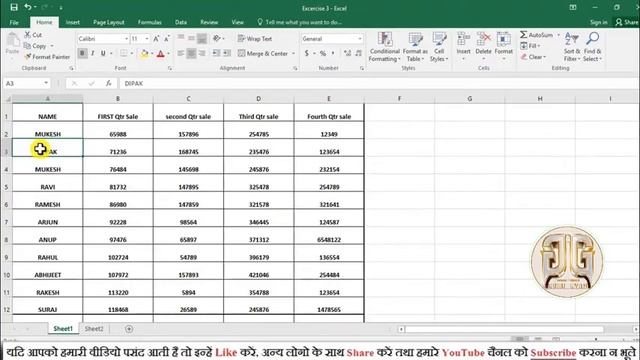Toggle Underline formatting

(x=103, y=53)
